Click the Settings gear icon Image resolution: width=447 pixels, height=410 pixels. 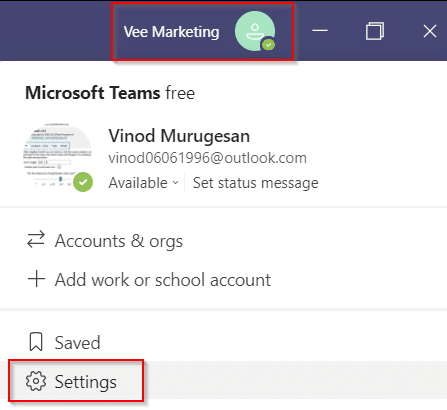point(36,381)
